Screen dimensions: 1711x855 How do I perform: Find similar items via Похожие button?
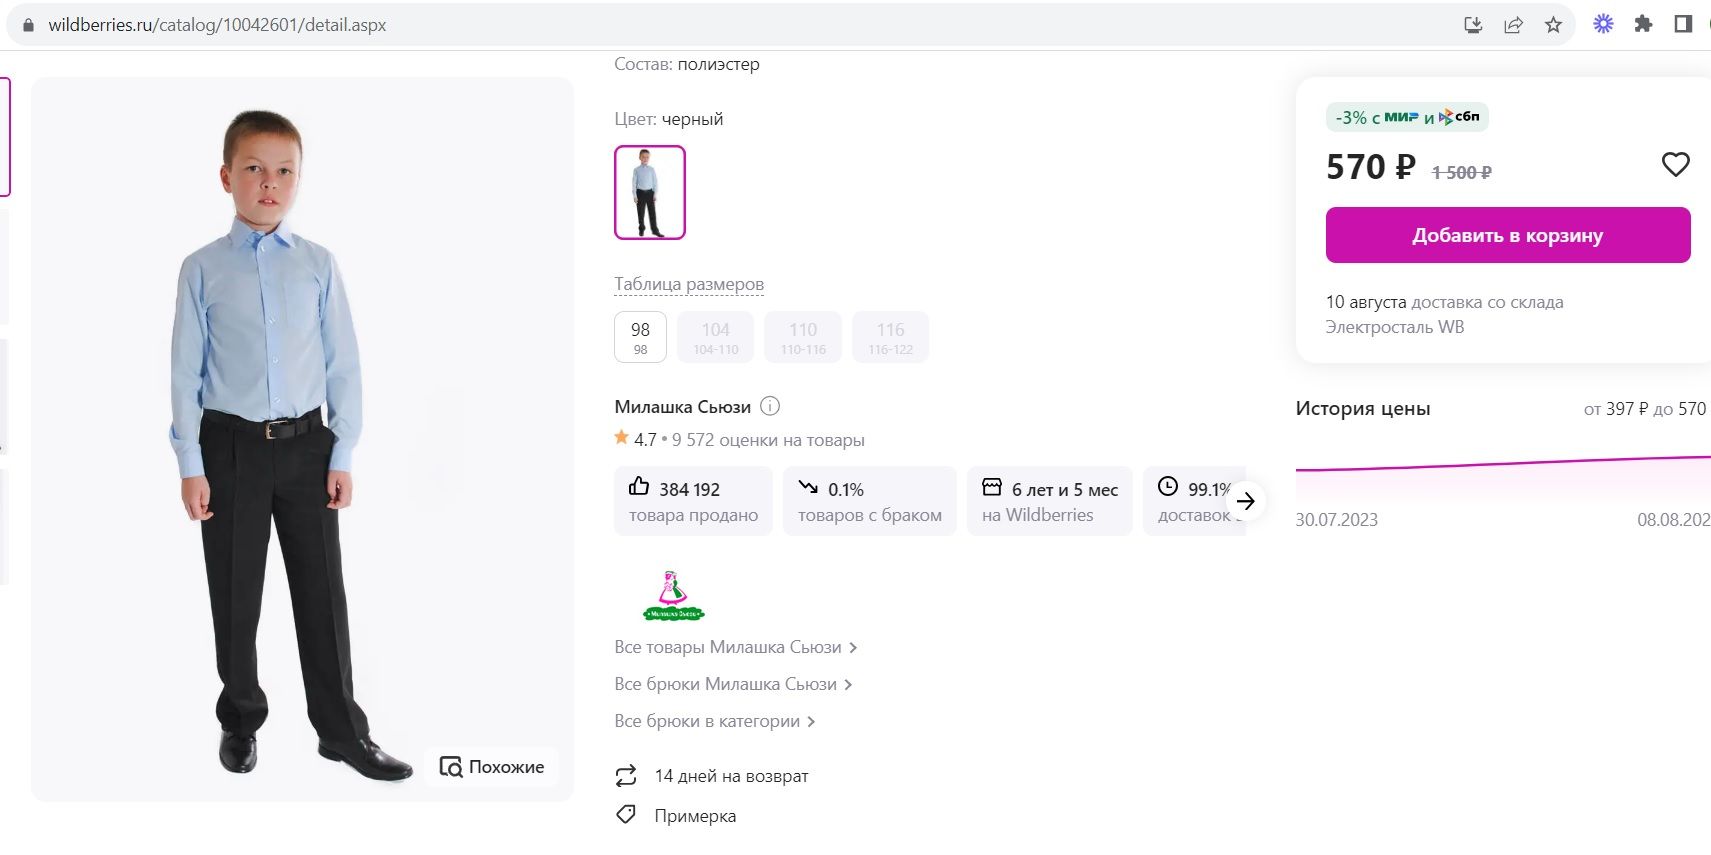pos(492,767)
